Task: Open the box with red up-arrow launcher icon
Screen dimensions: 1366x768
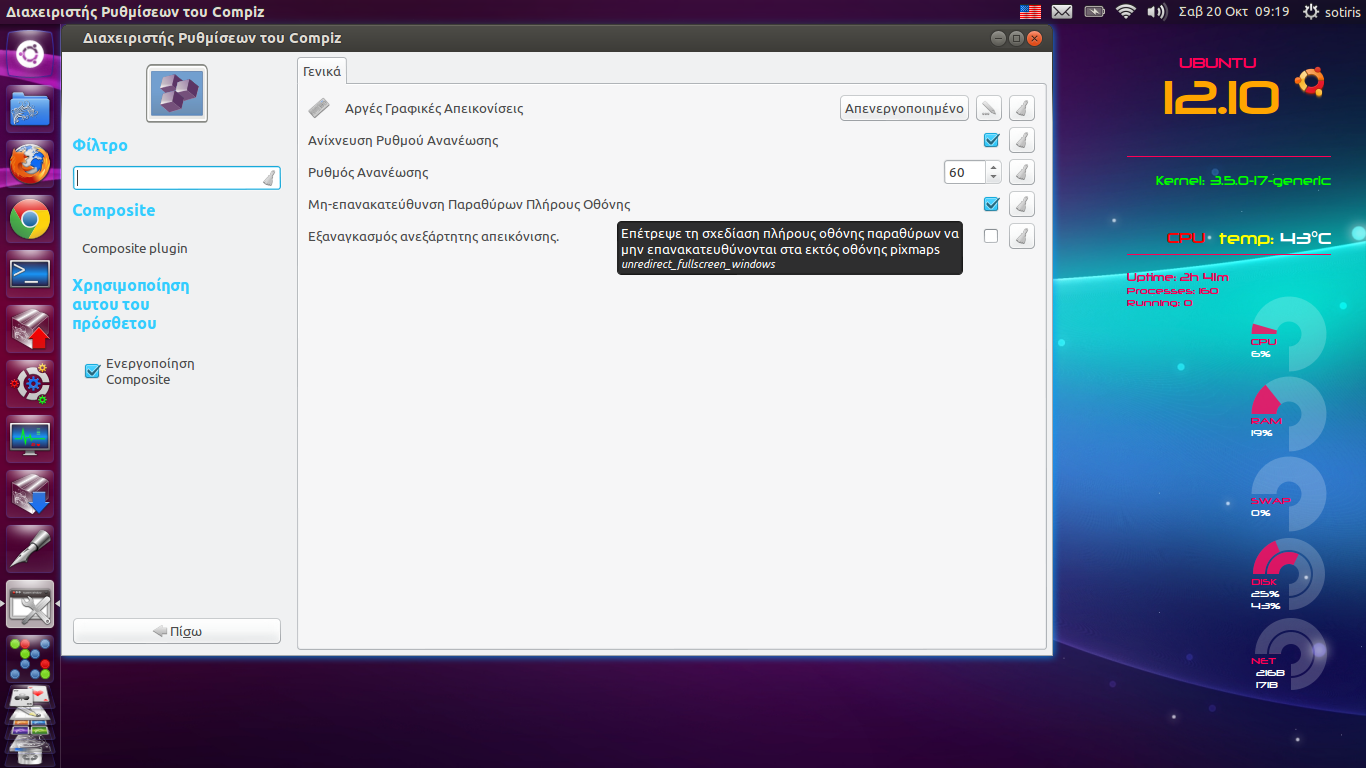Action: (x=30, y=327)
